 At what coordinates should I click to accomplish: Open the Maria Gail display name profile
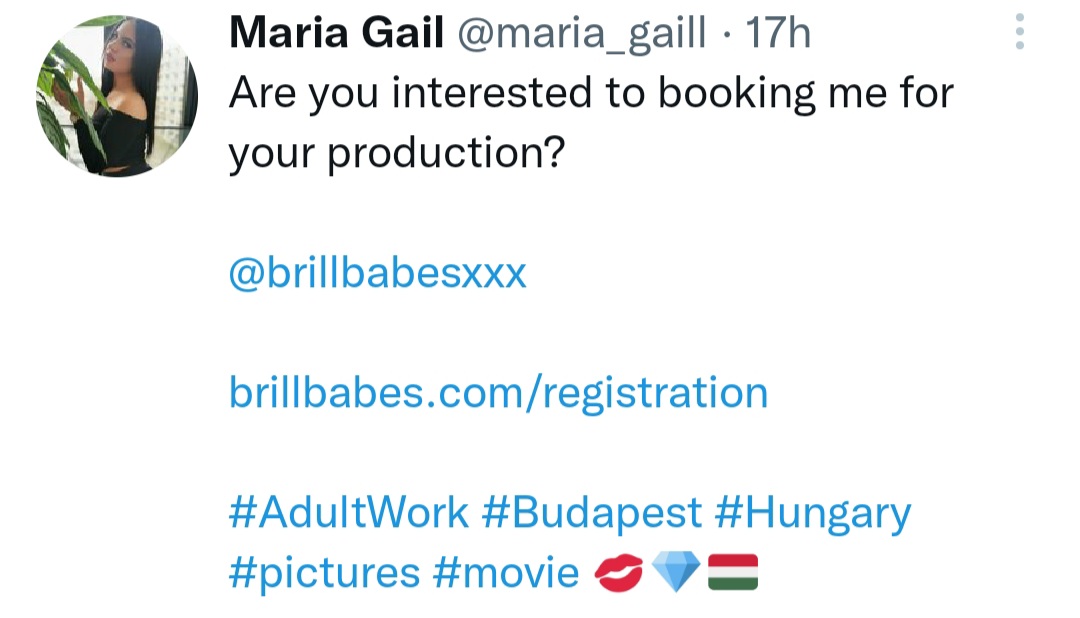pyautogui.click(x=335, y=34)
